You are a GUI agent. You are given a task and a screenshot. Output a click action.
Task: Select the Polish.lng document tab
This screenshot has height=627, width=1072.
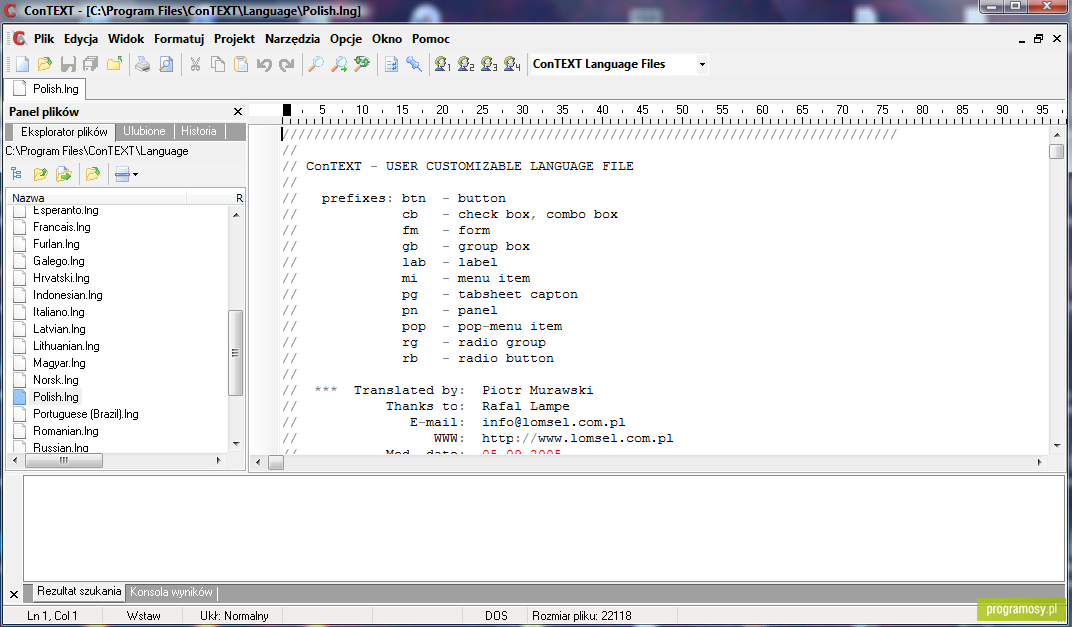(x=46, y=89)
